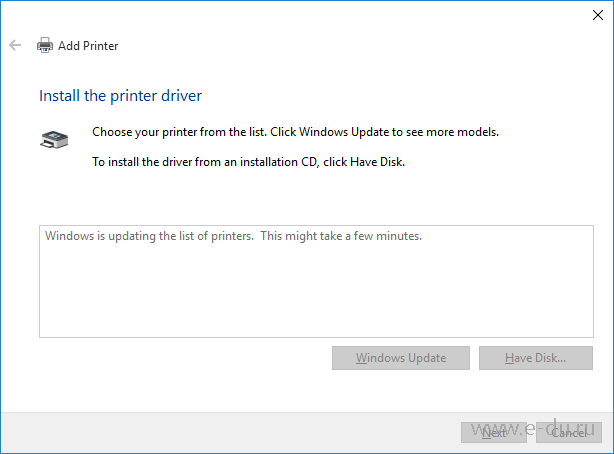Image resolution: width=614 pixels, height=454 pixels.
Task: Open the Have Disk dialog button
Action: click(x=535, y=358)
